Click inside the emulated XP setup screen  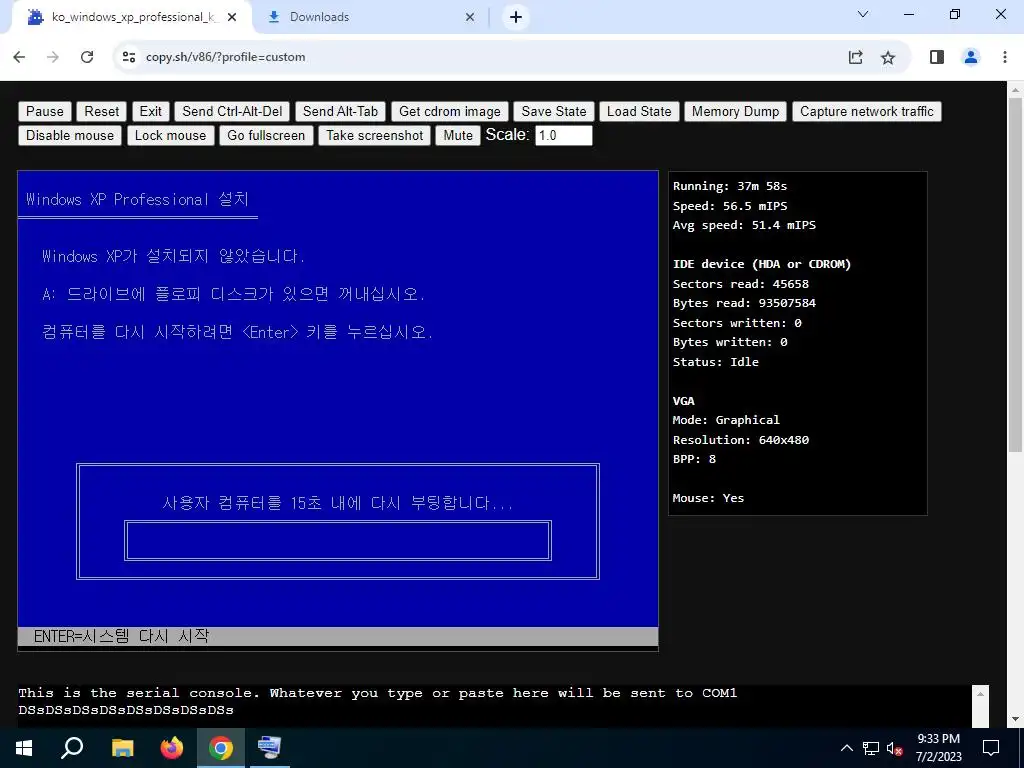coord(338,411)
